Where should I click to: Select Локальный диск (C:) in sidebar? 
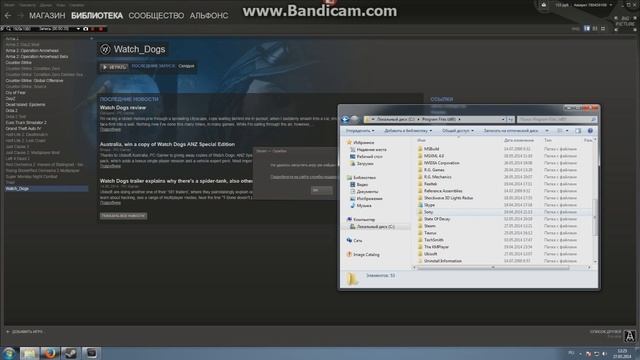click(x=372, y=227)
